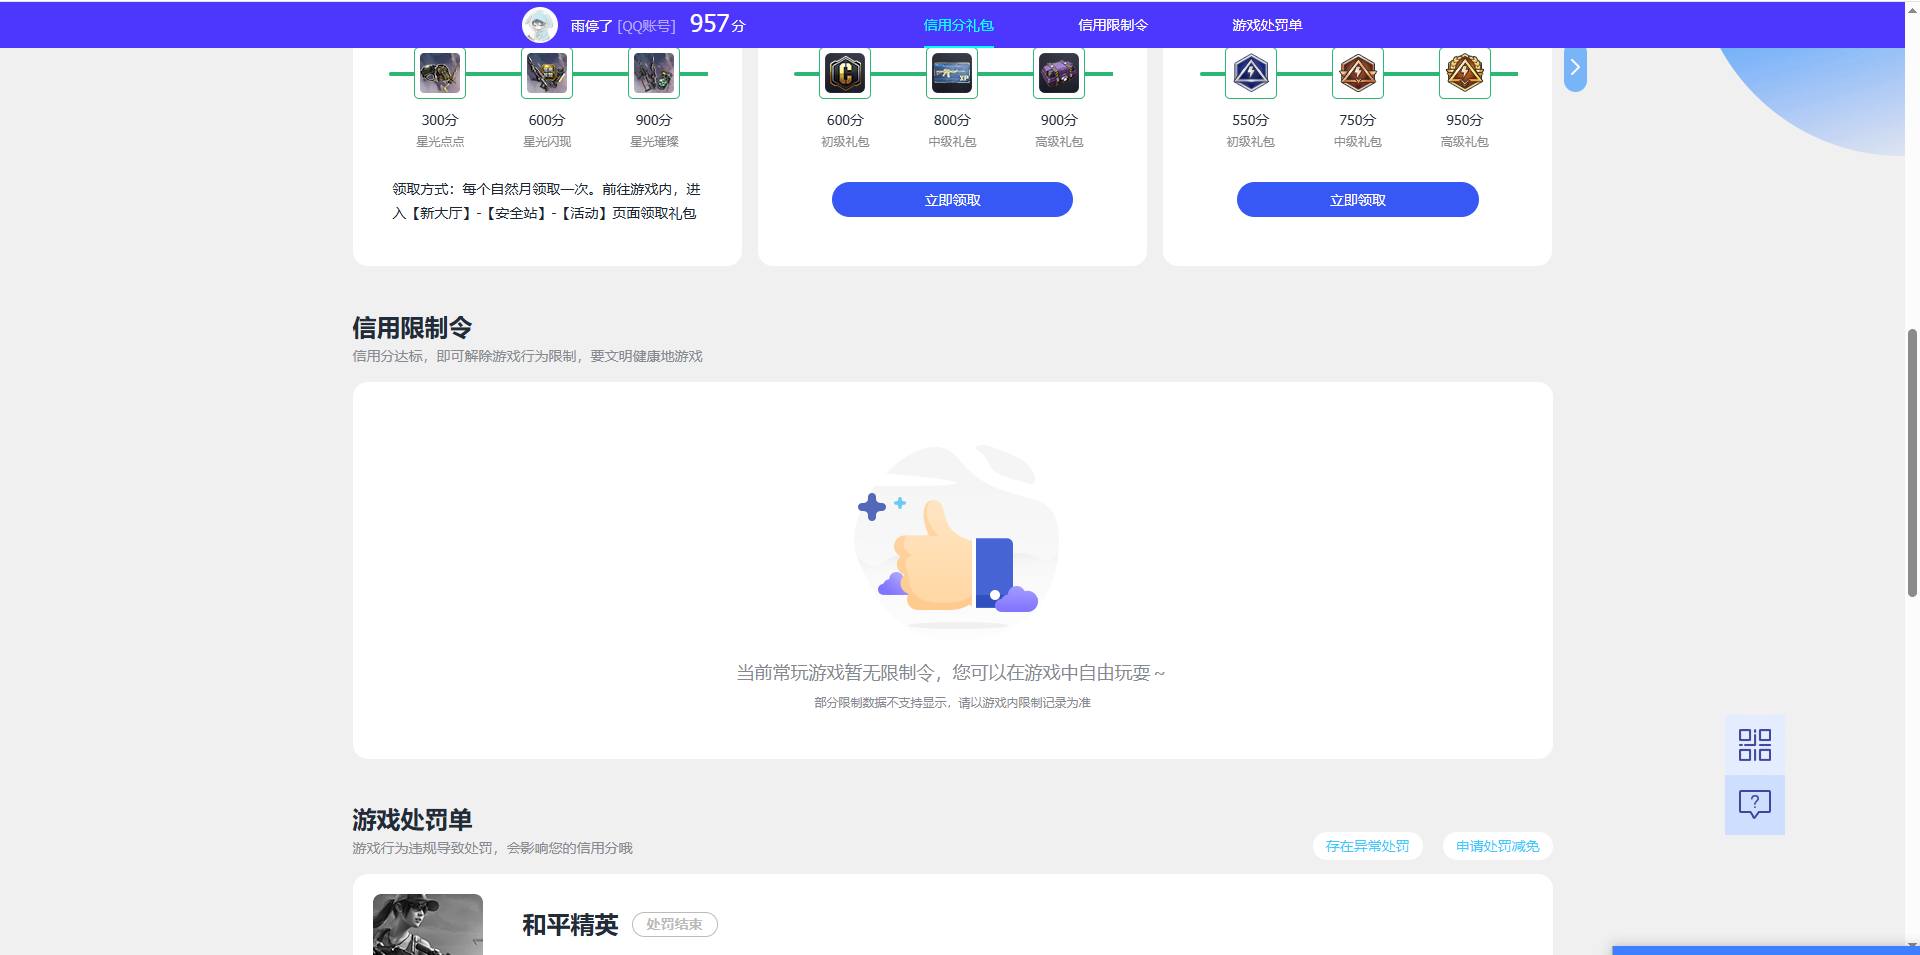Click the 和平精英 game title

tap(570, 925)
